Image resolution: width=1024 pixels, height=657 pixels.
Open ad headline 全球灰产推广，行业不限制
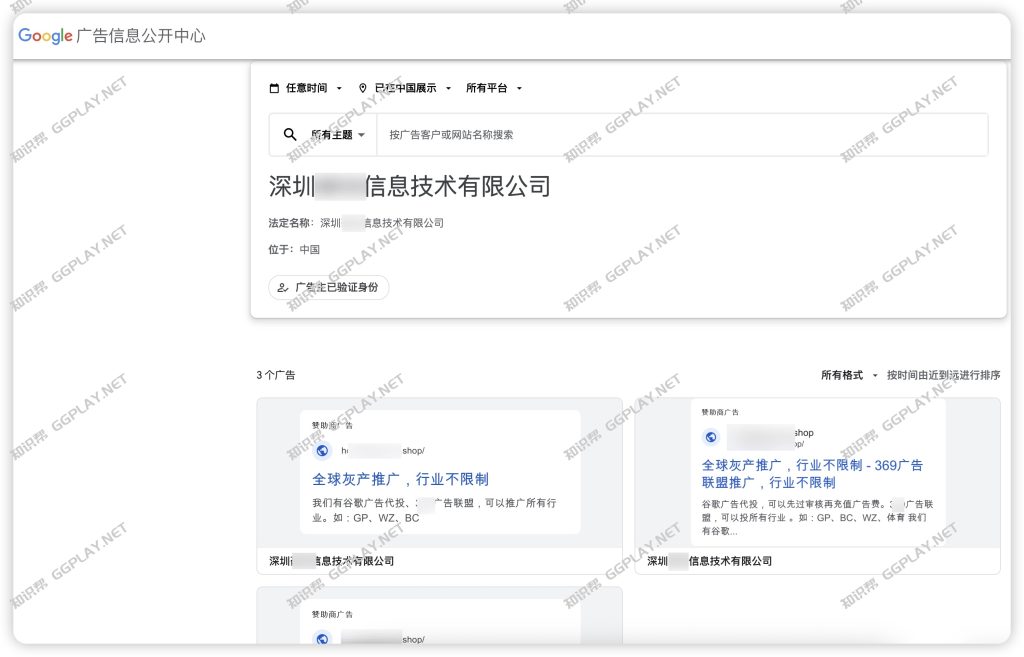[400, 479]
